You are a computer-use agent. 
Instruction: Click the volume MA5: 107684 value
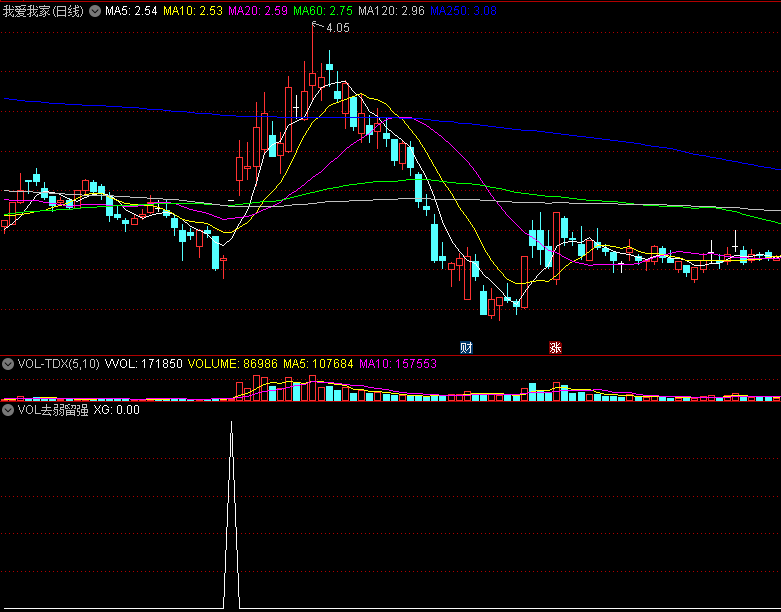318,364
